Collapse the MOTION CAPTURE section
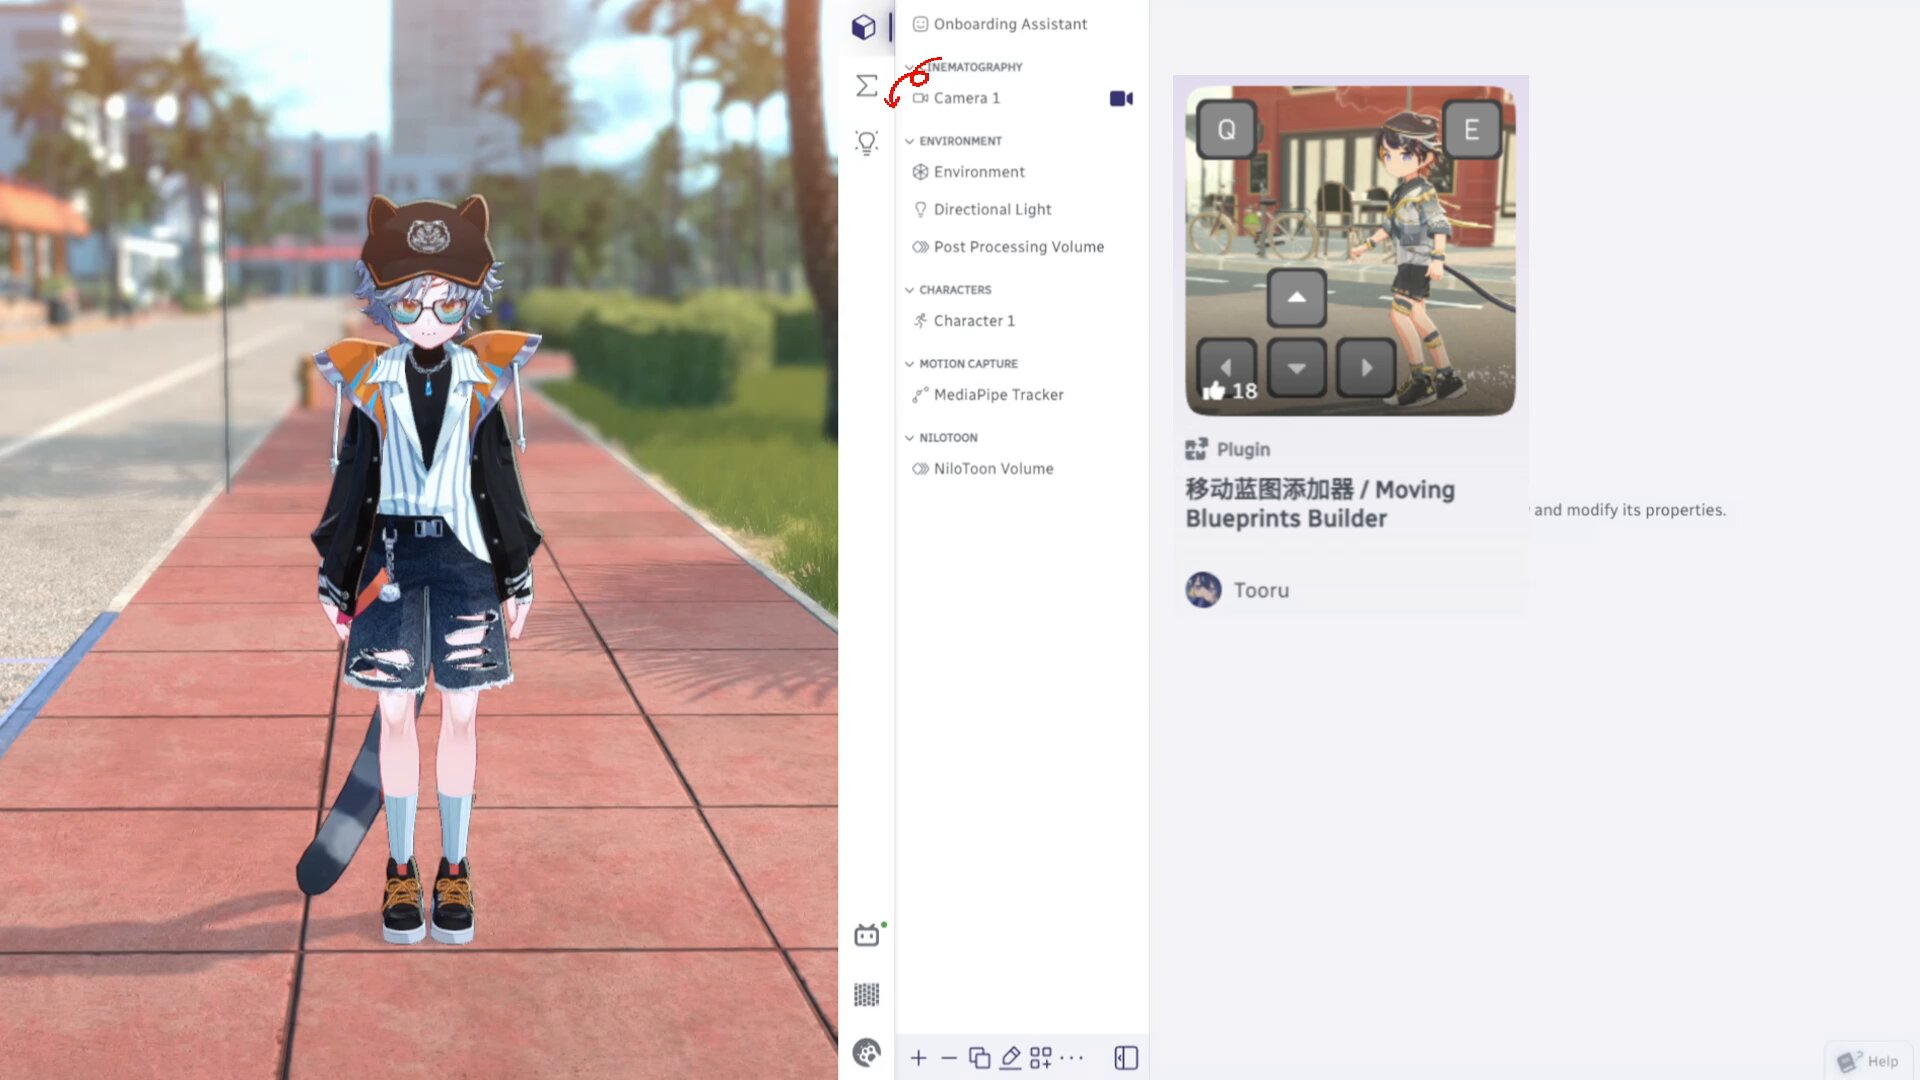 [x=909, y=364]
